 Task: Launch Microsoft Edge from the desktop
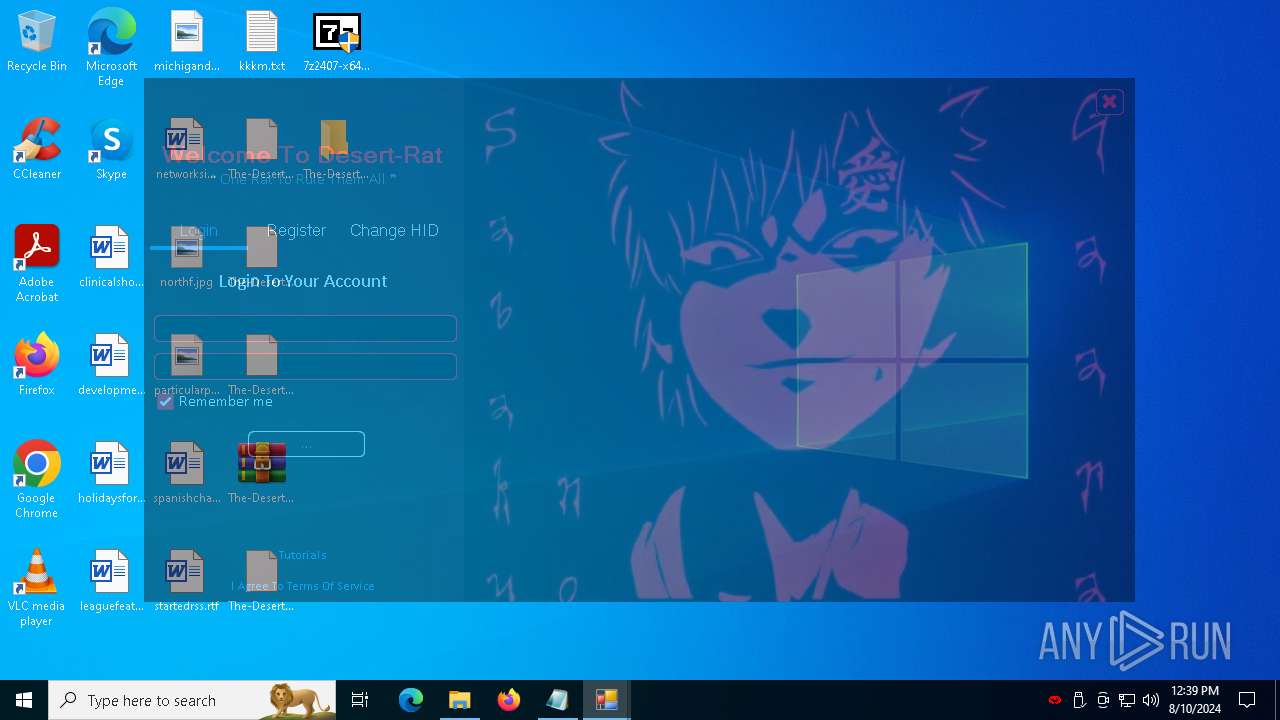click(x=111, y=47)
